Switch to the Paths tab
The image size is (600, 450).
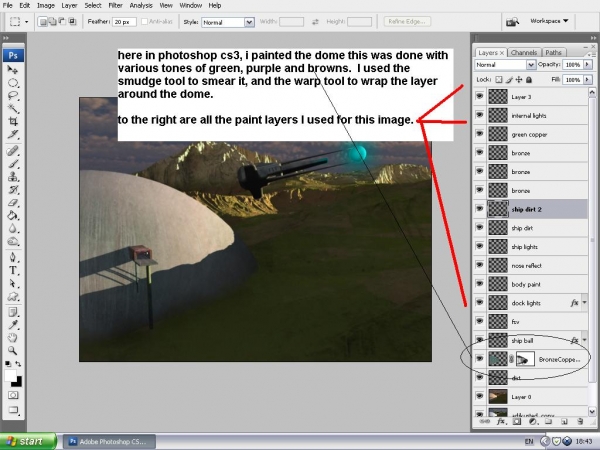[553, 52]
